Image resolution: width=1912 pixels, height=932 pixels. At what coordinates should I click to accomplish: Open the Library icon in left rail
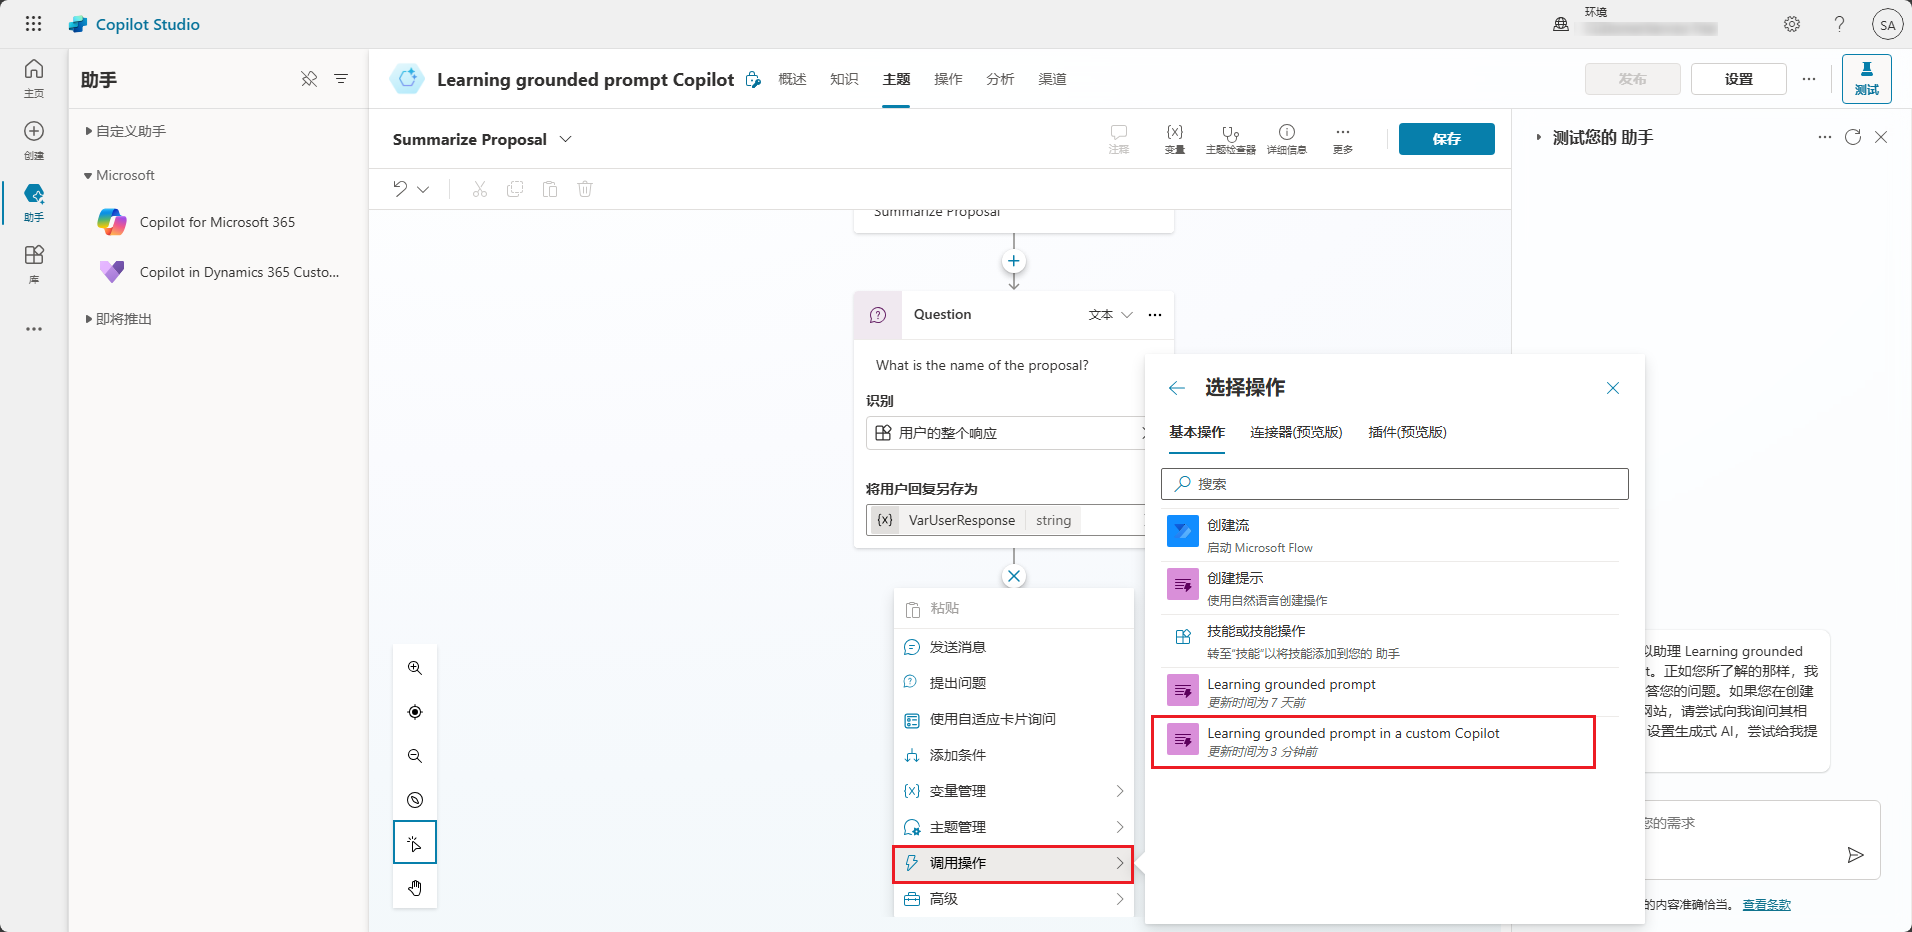(34, 264)
